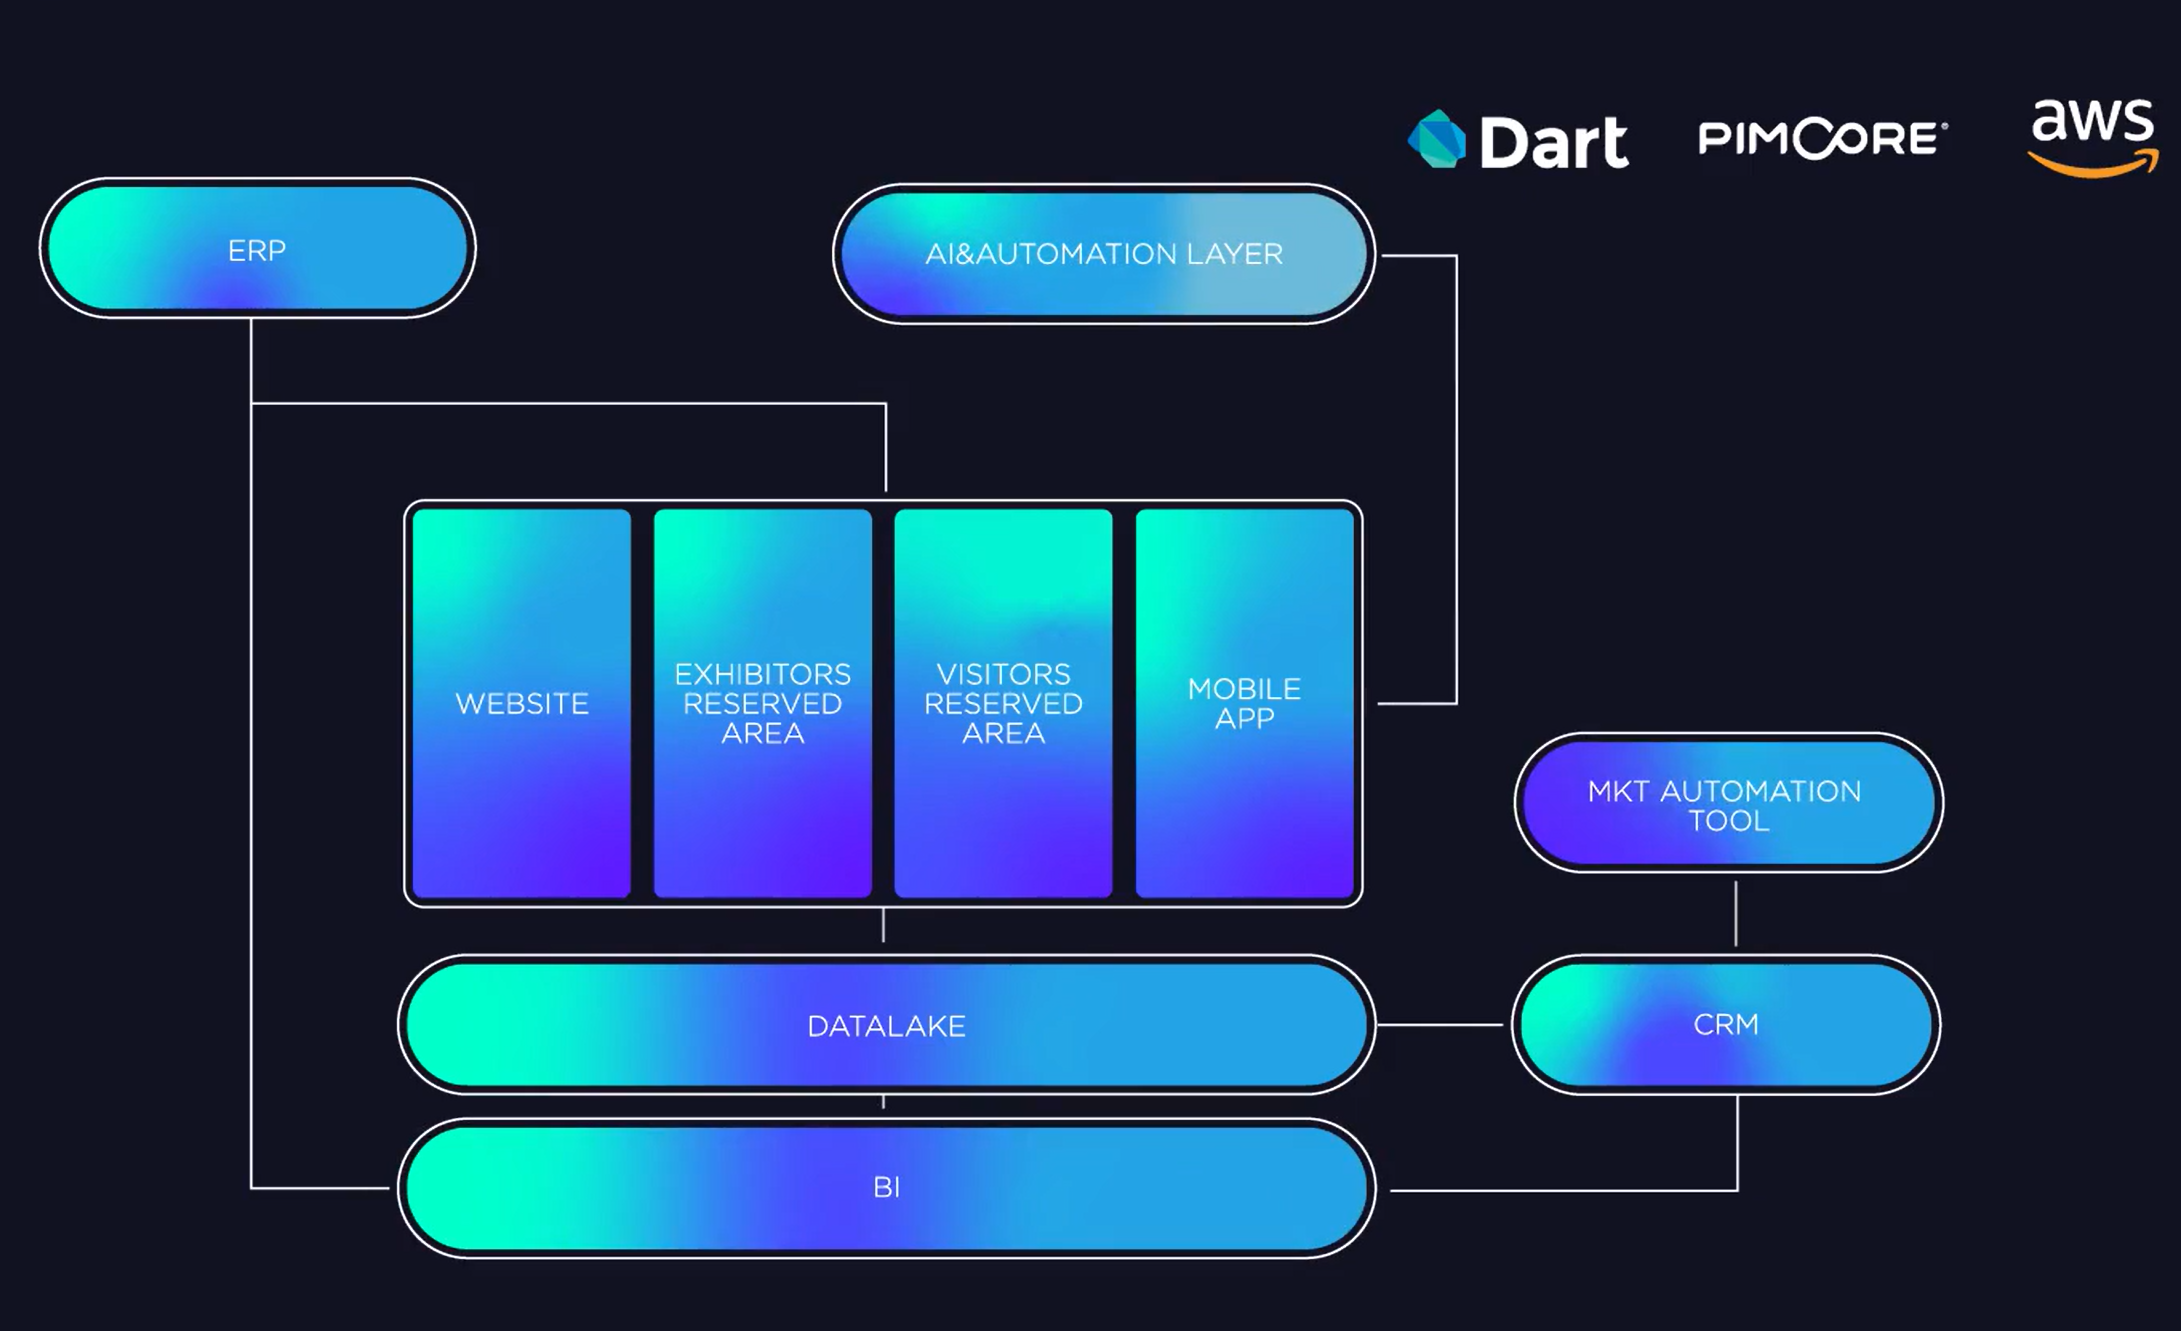Click the Website column
The height and width of the screenshot is (1331, 2181).
click(x=522, y=703)
